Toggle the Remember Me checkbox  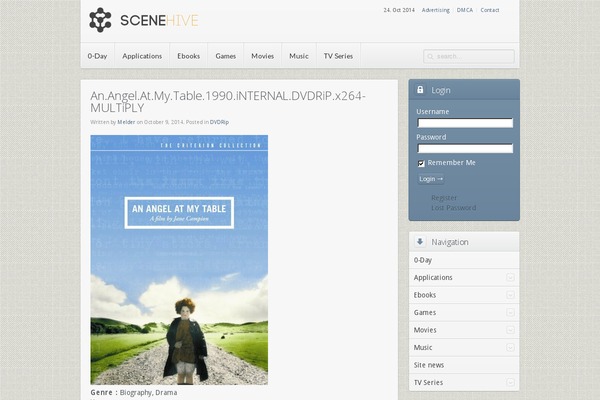(x=421, y=163)
